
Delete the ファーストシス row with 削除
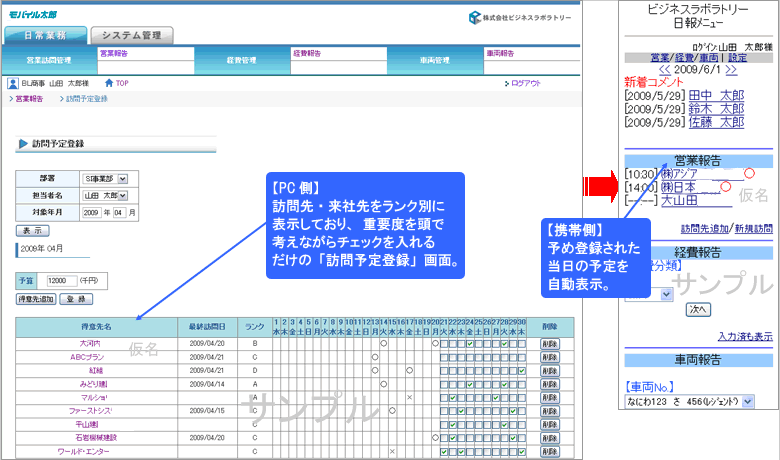click(550, 411)
